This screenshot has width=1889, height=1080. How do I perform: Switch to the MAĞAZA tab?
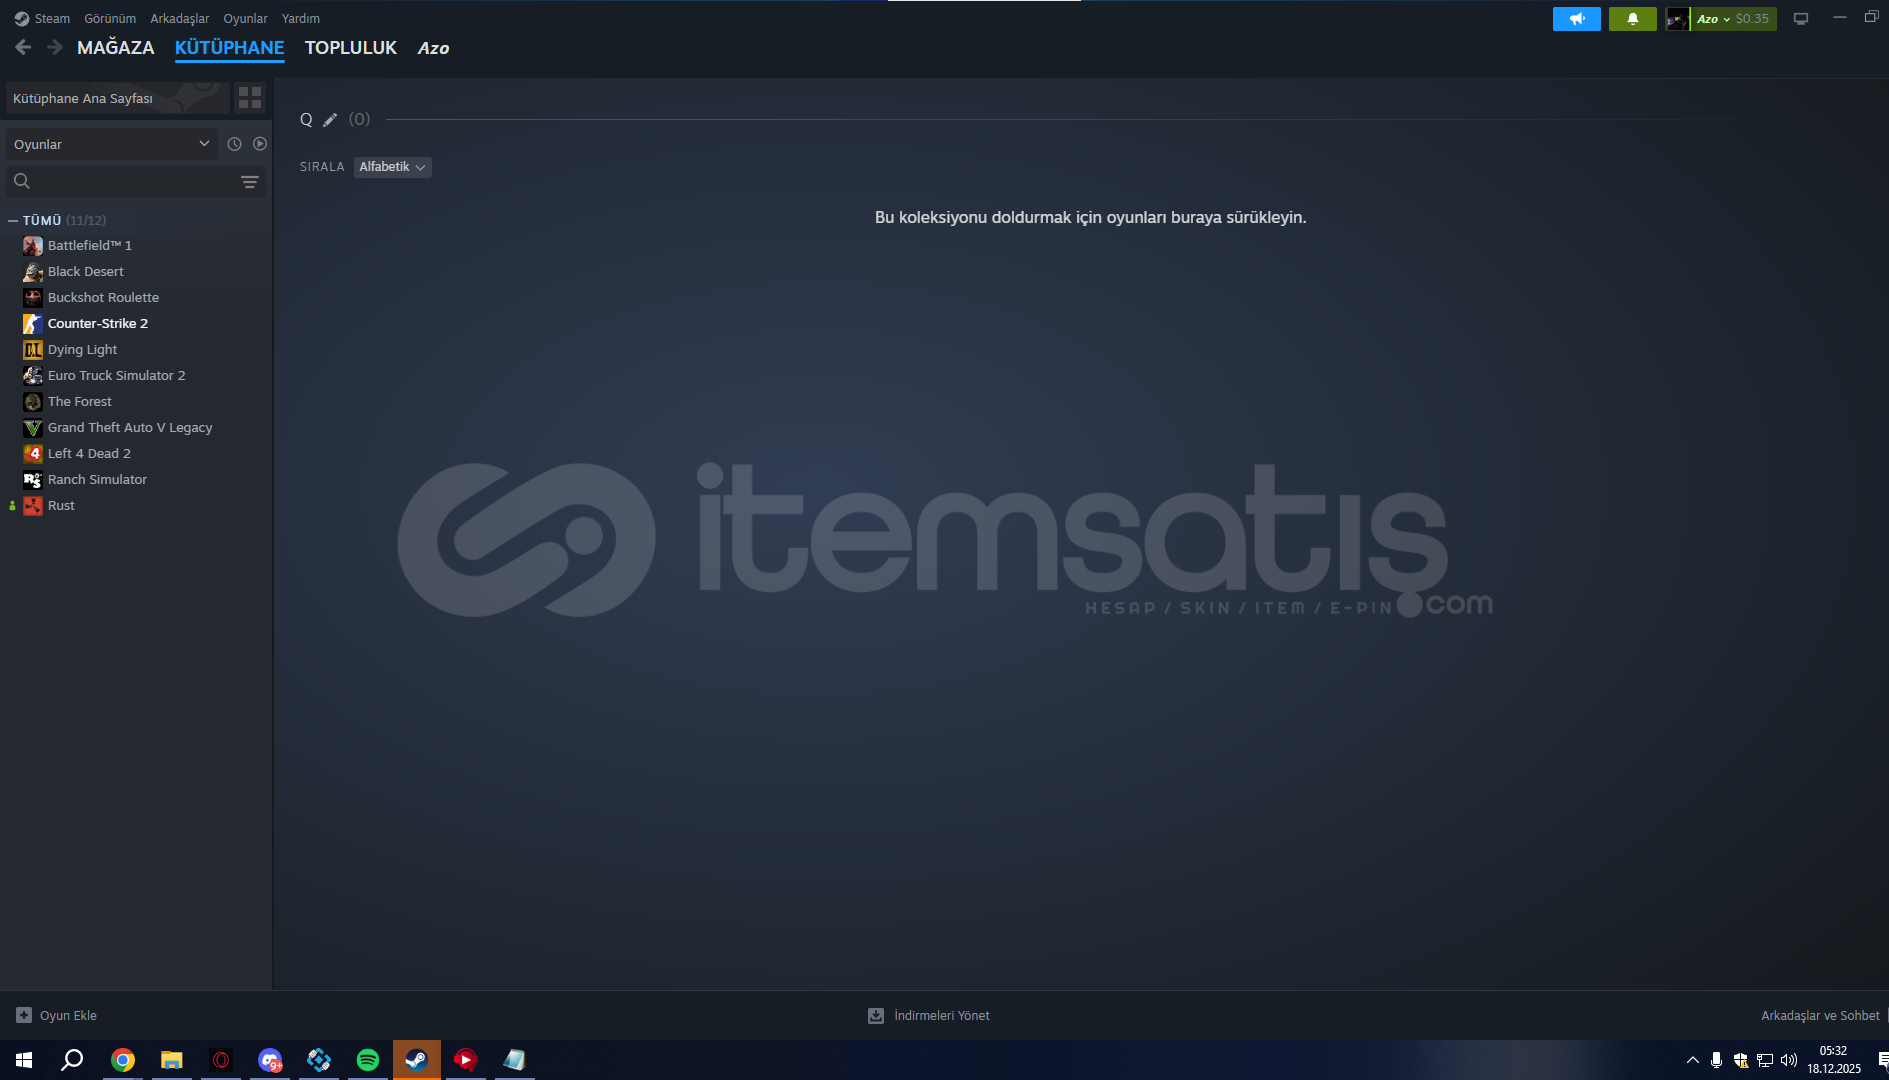coord(116,48)
